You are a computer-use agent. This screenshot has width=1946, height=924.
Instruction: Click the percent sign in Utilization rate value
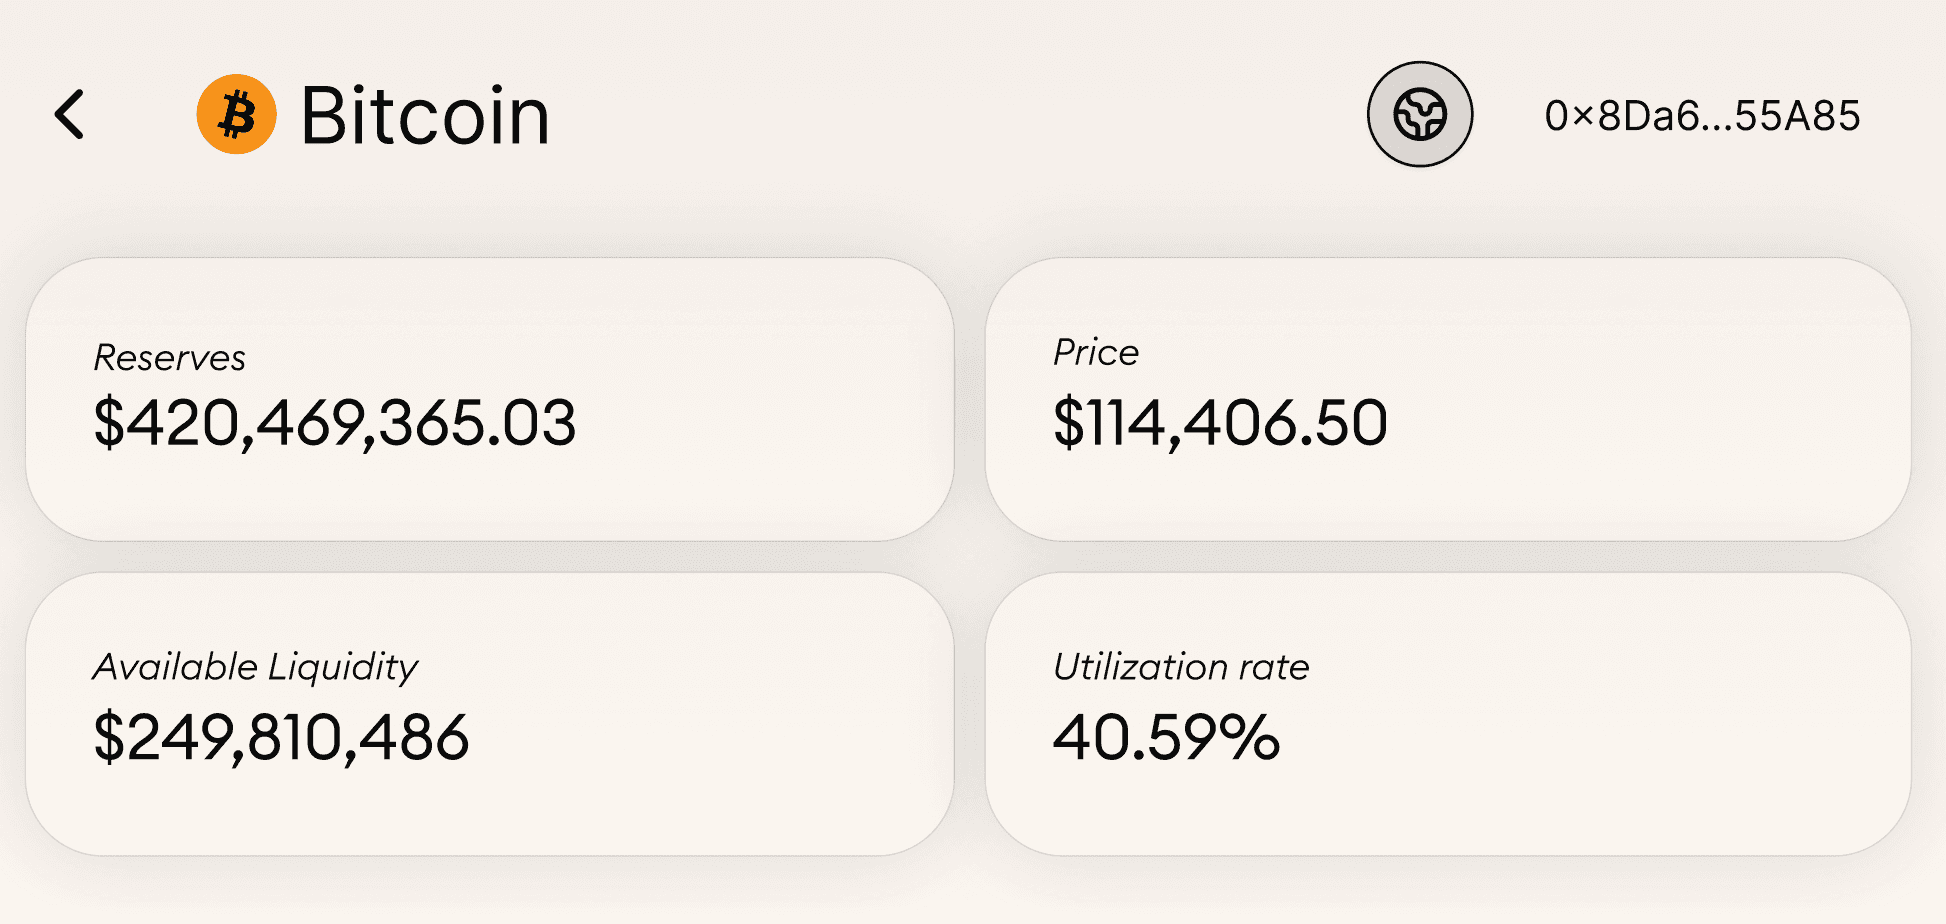tap(1250, 738)
